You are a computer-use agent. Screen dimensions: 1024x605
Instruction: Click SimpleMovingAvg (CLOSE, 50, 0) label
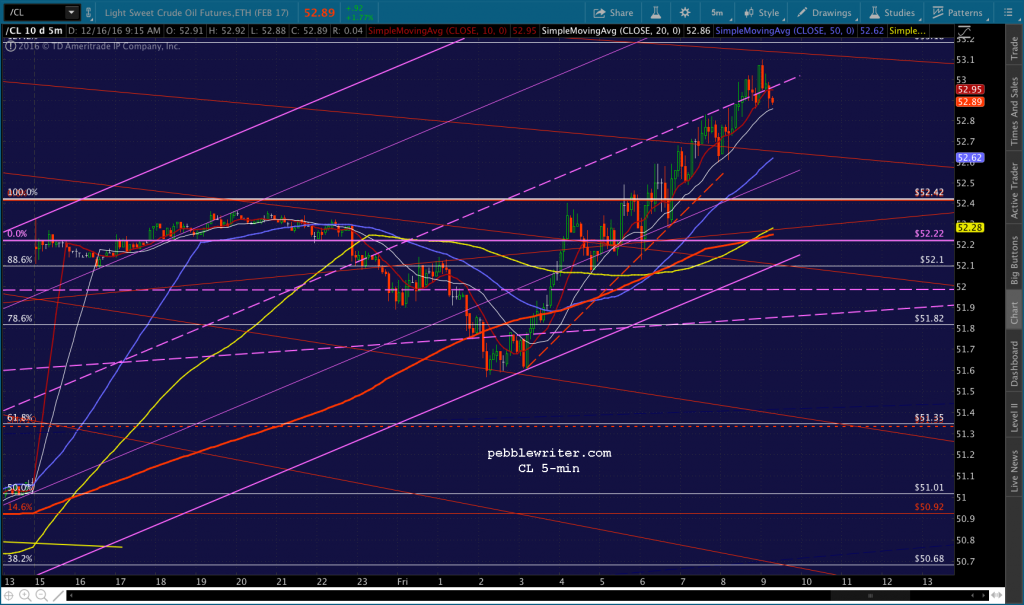point(785,31)
